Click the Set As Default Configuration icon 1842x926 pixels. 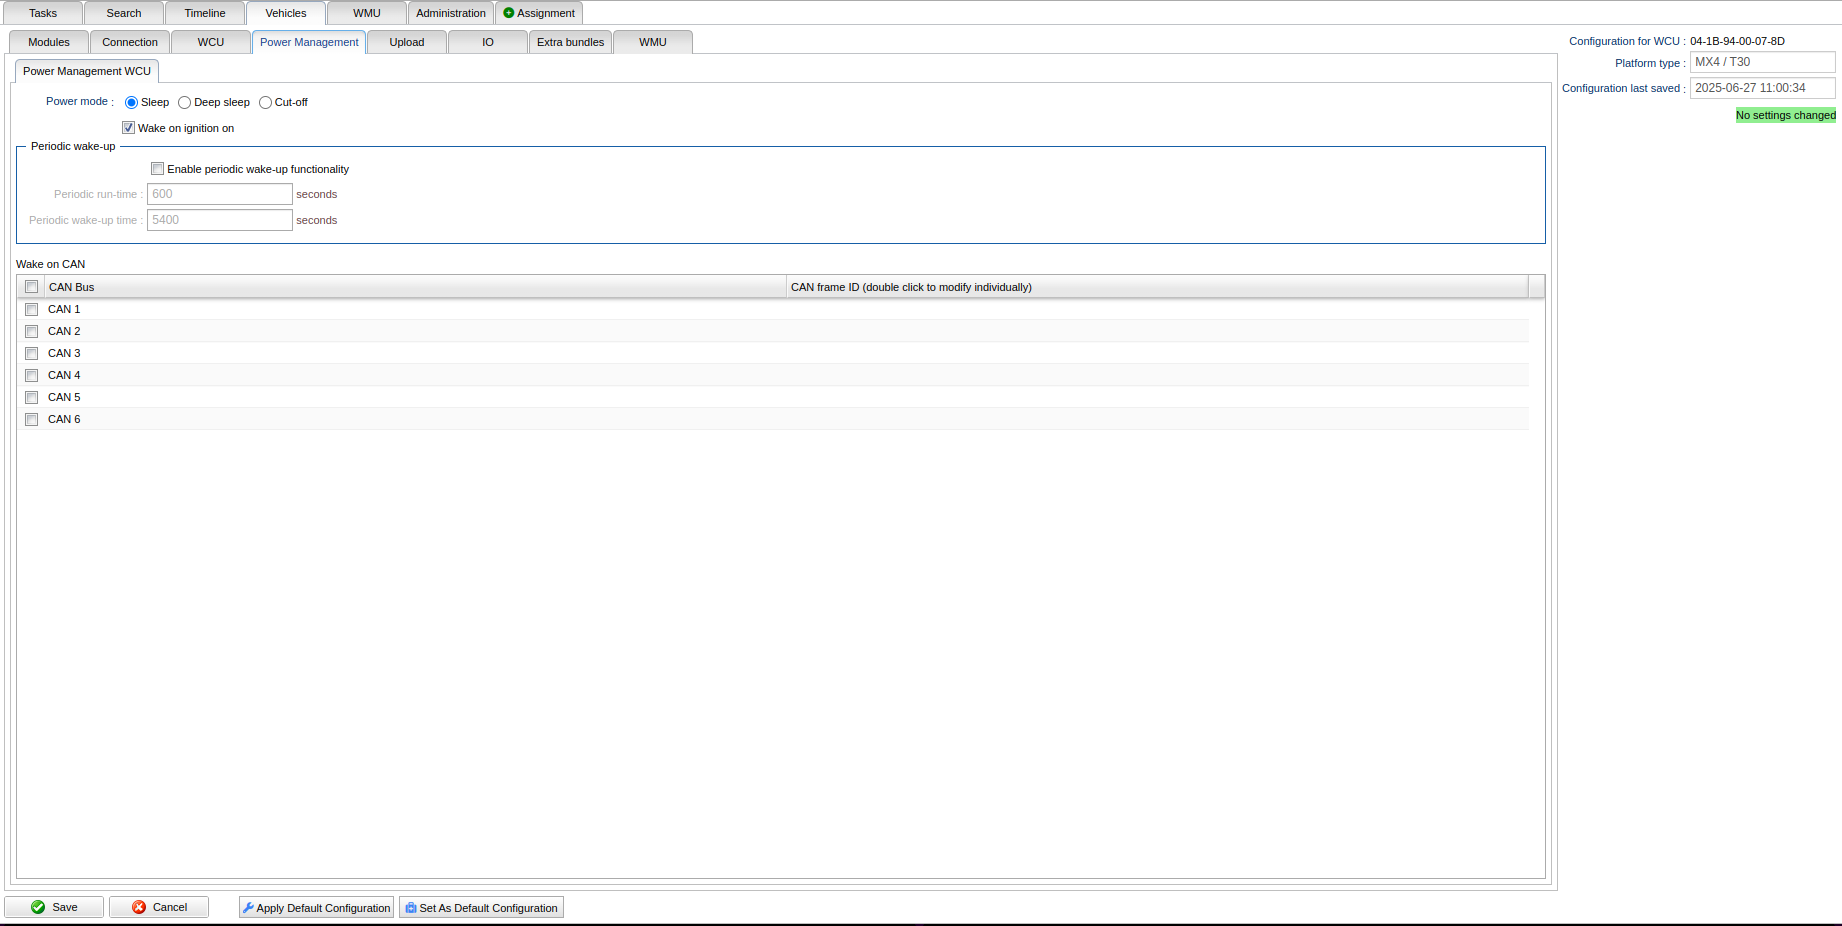coord(411,908)
